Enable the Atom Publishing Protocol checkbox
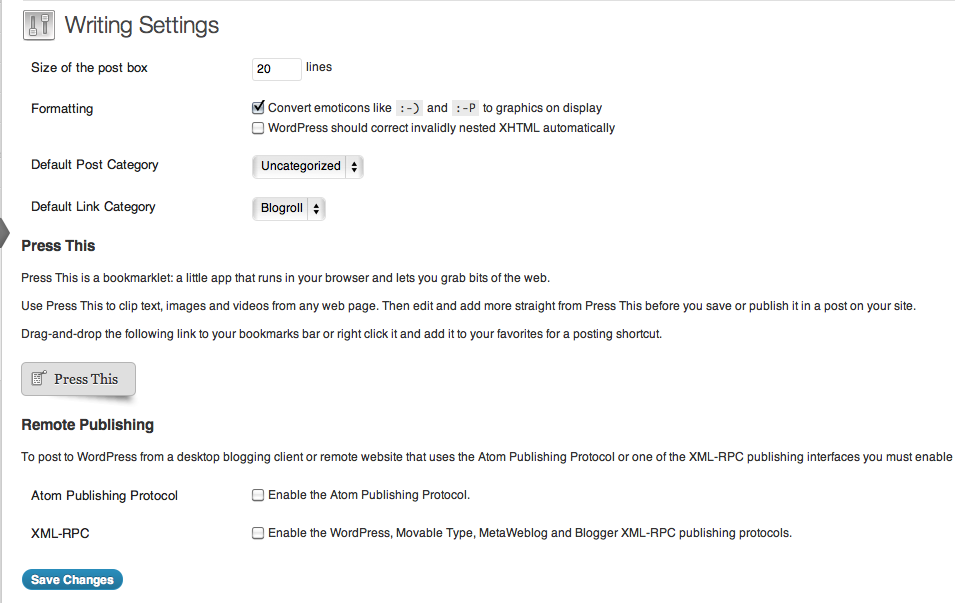The image size is (955, 603). [x=258, y=495]
